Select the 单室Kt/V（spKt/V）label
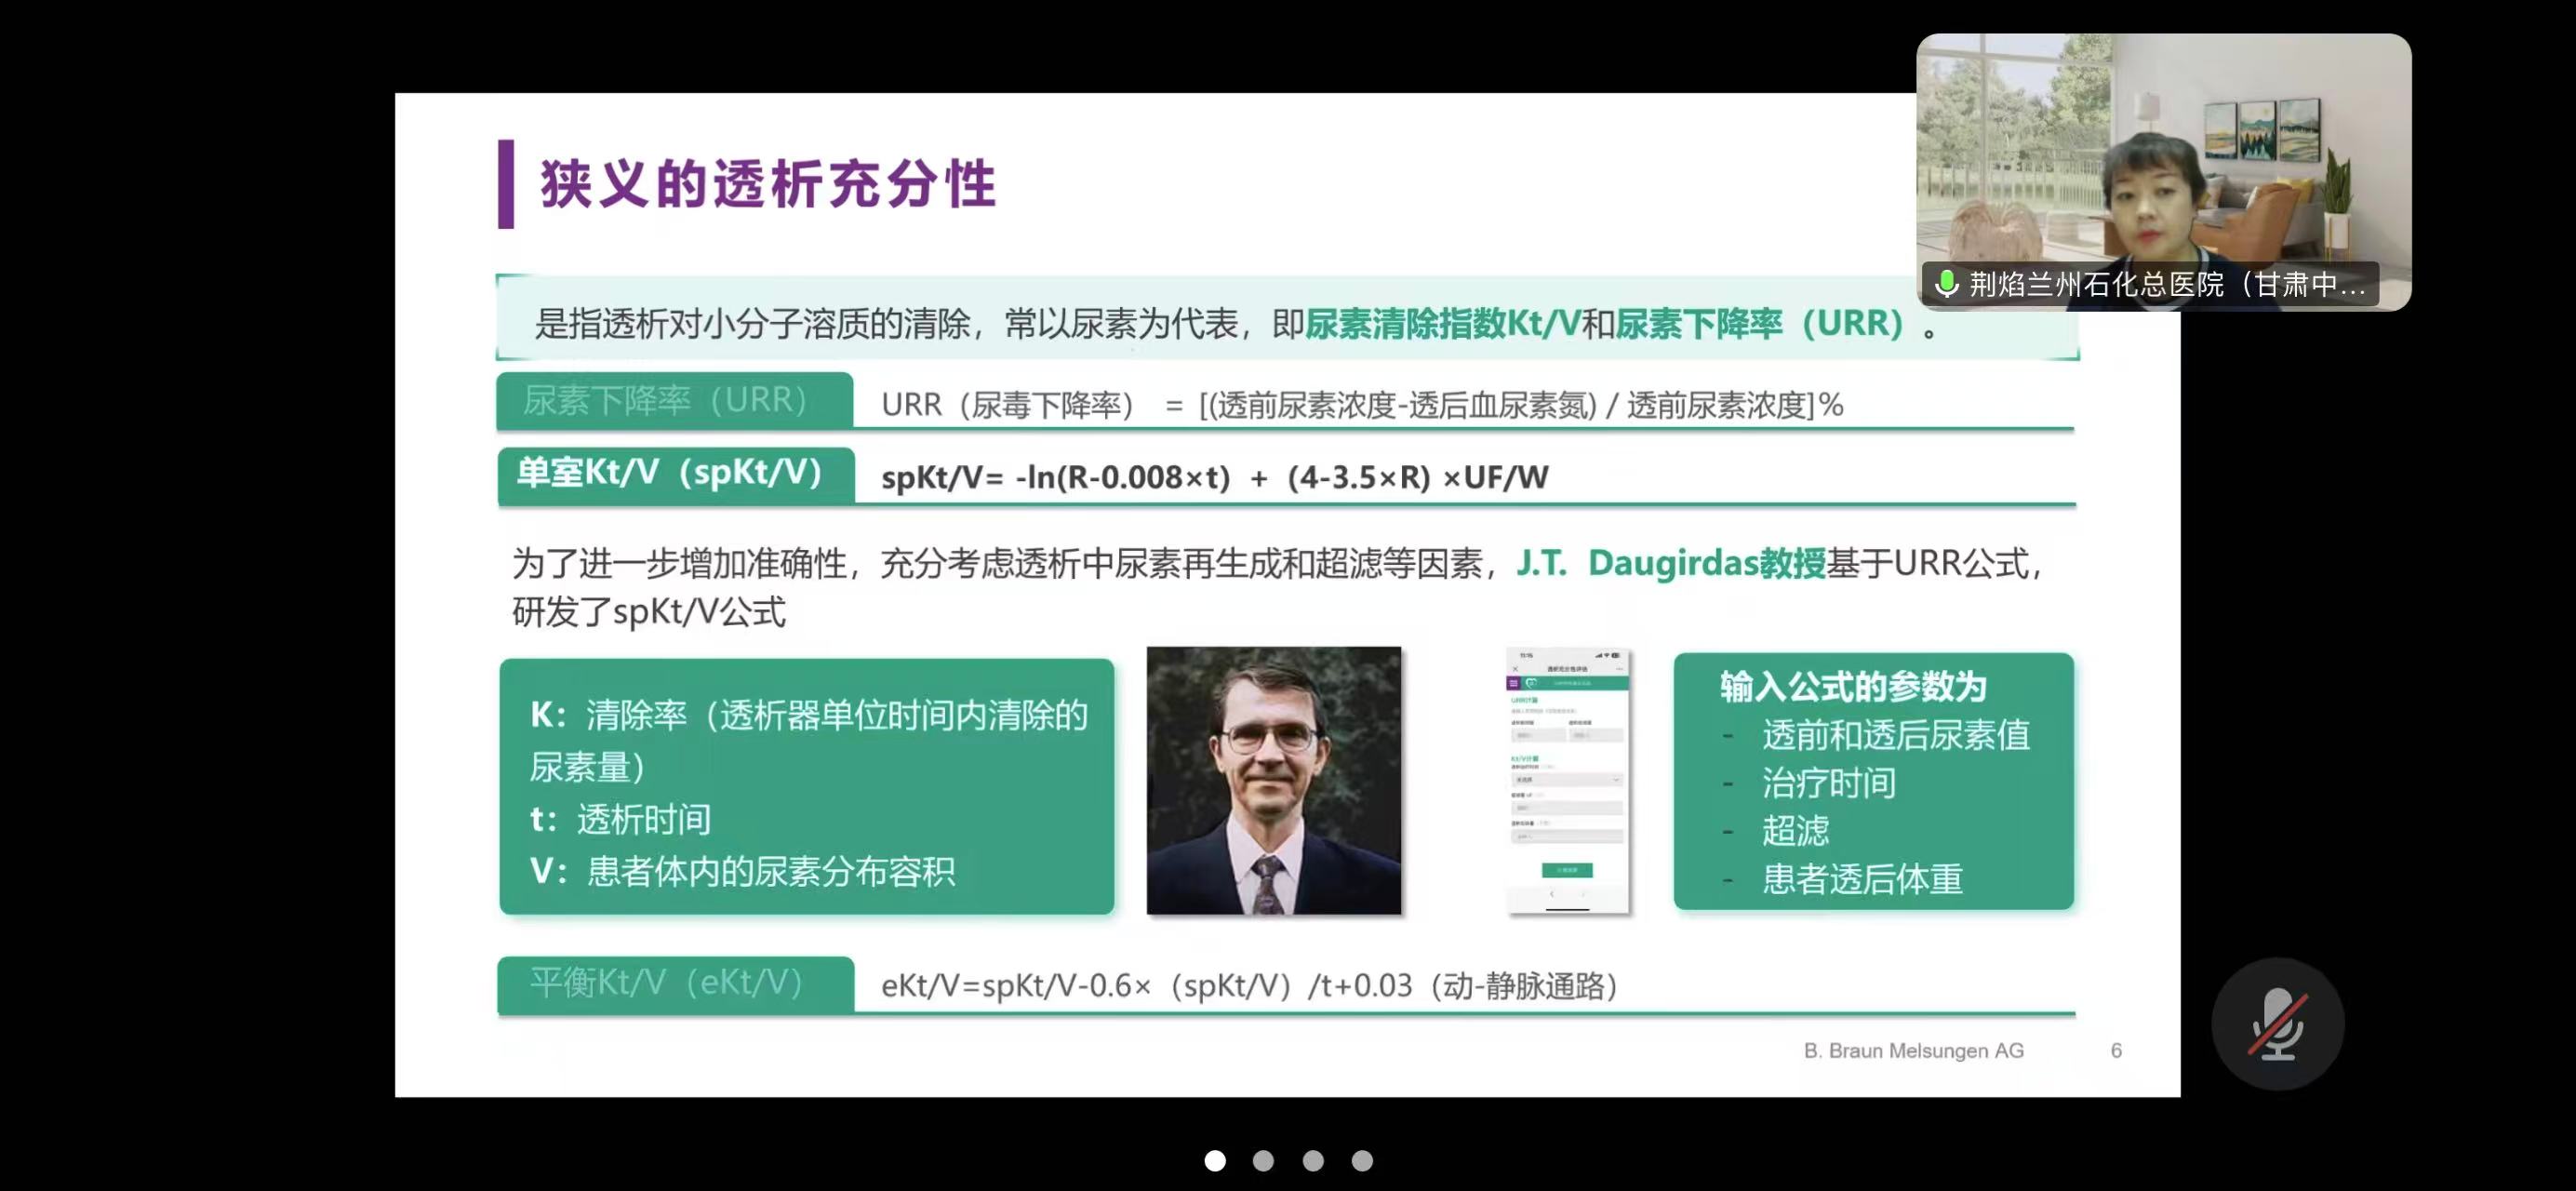2576x1191 pixels. (x=676, y=474)
